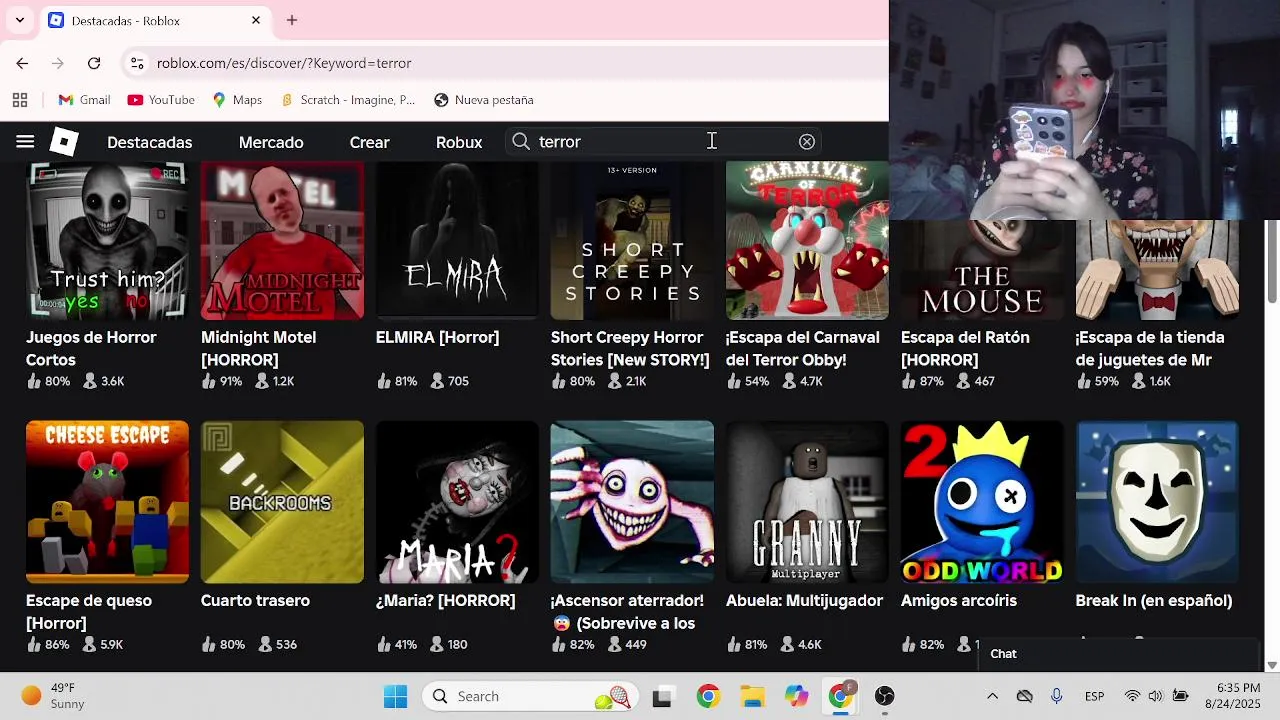Click the Abuela: Multijugador title

point(804,601)
